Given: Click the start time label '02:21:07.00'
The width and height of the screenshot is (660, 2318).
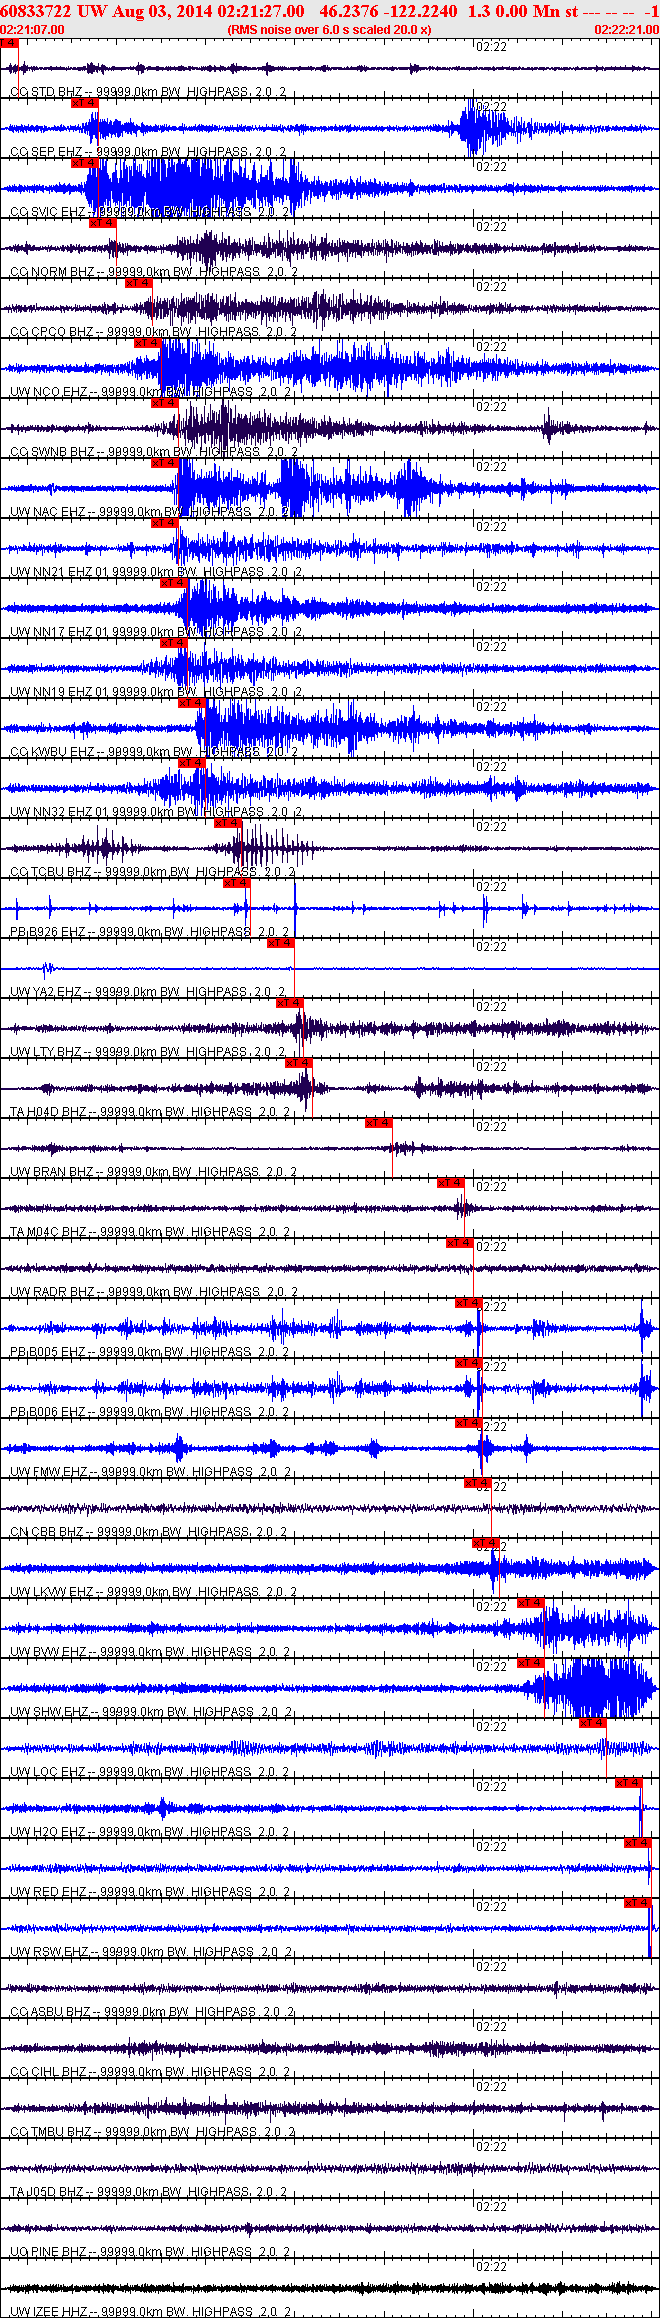Looking at the screenshot, I should click(x=33, y=30).
